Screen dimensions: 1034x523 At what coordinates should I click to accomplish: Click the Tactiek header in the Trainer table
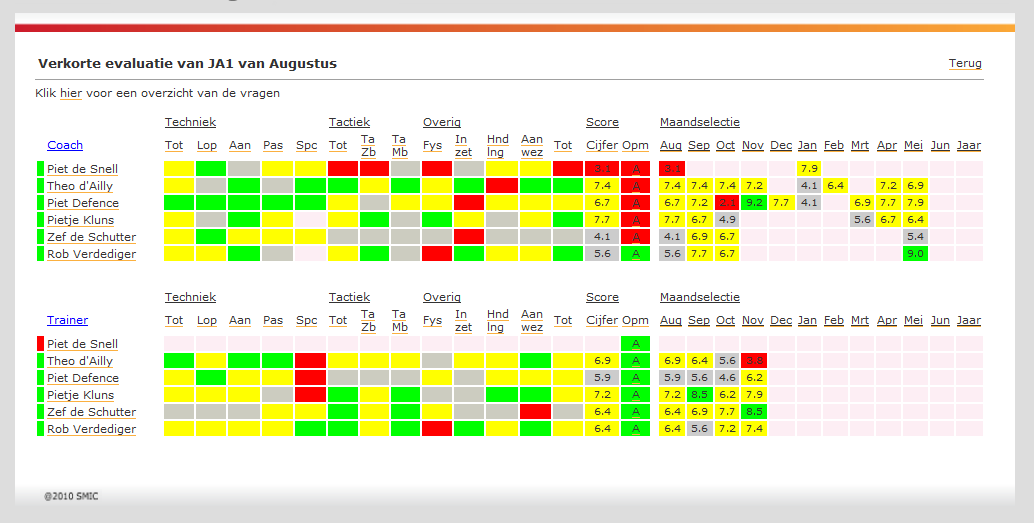pyautogui.click(x=349, y=297)
